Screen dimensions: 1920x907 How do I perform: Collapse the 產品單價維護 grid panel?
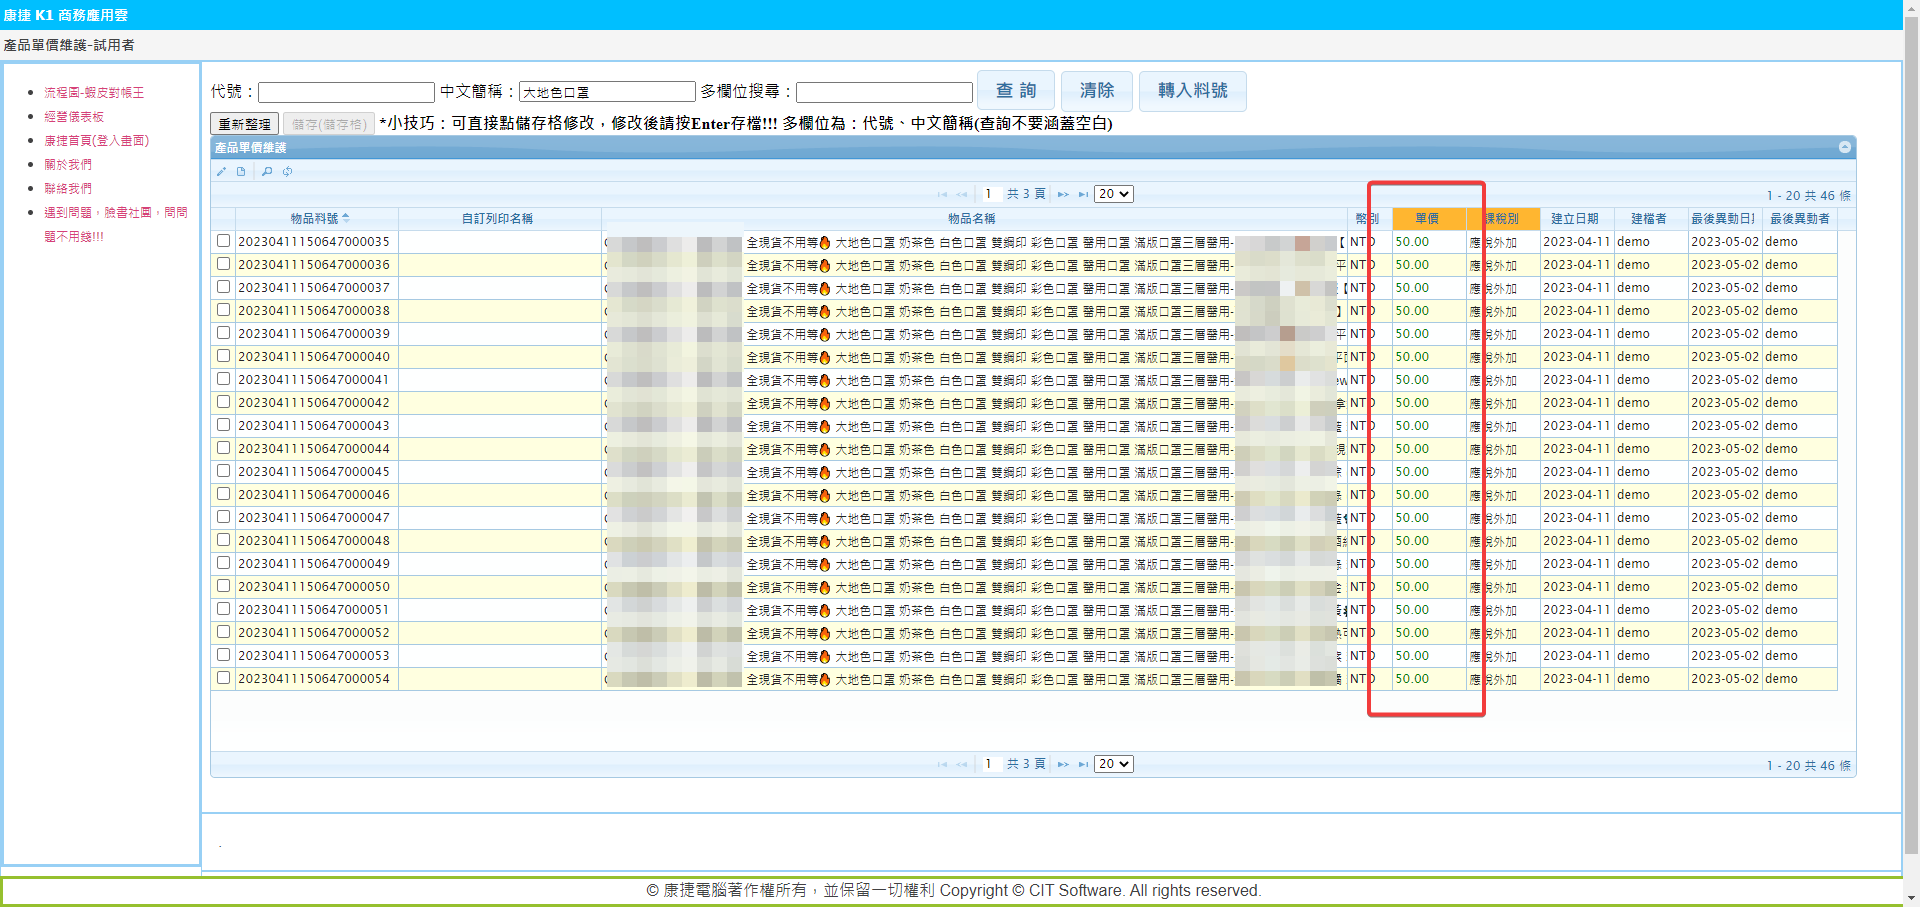tap(1844, 148)
